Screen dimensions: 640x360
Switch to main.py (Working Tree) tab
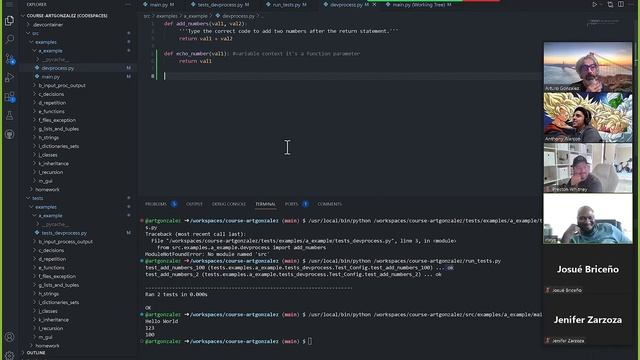click(418, 4)
